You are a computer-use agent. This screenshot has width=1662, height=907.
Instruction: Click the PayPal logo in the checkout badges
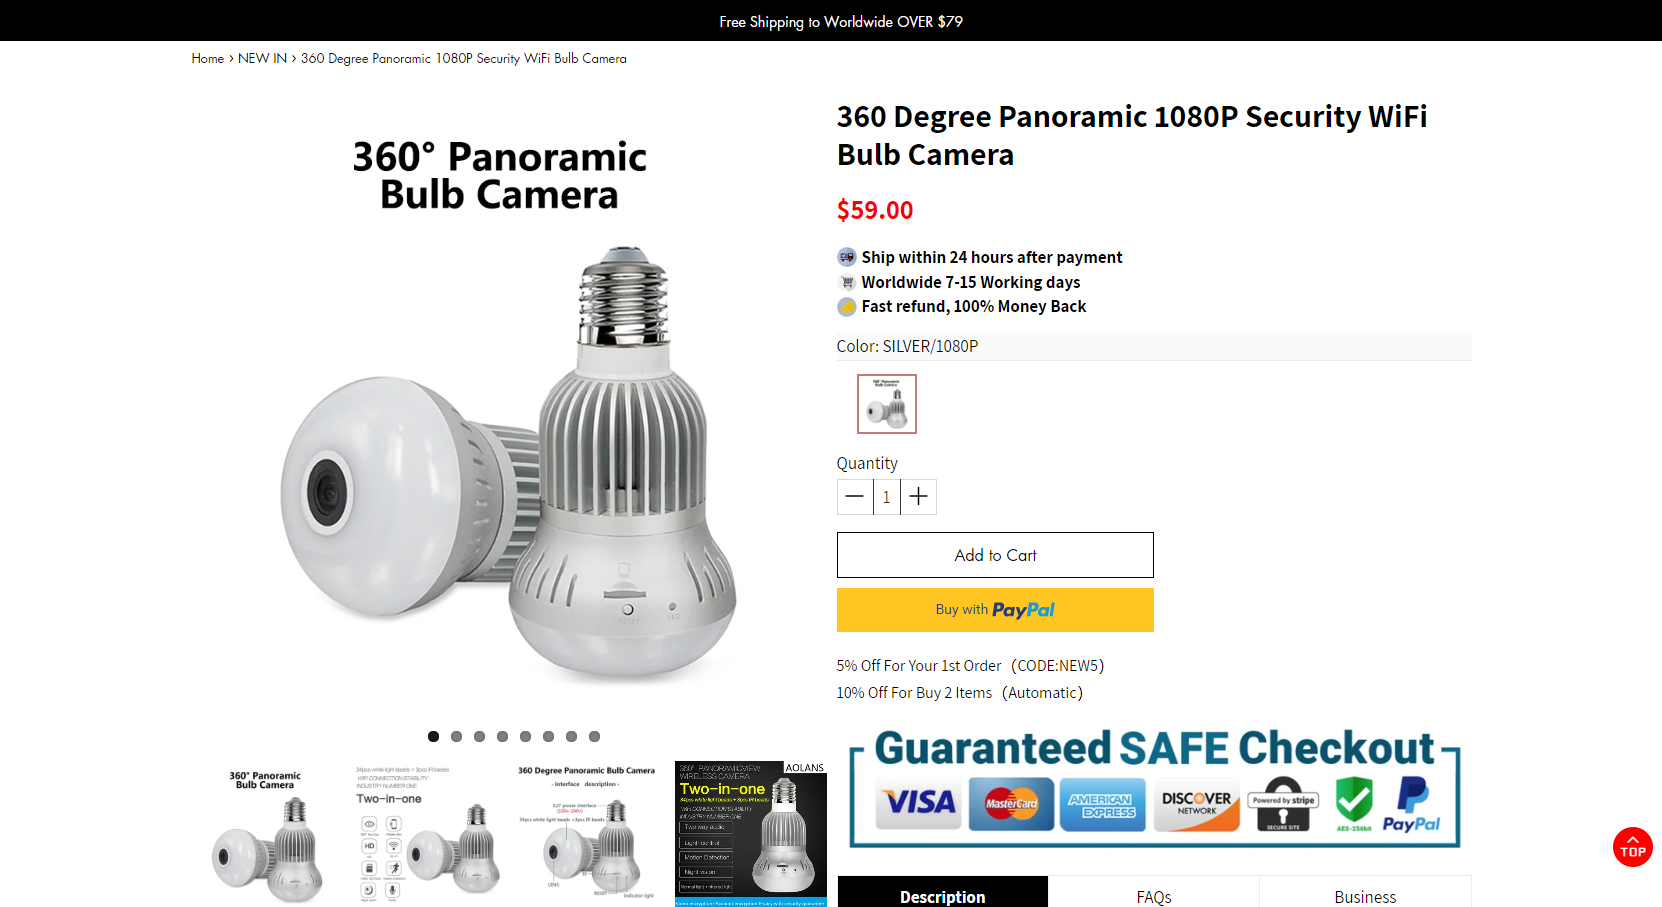click(x=1411, y=804)
